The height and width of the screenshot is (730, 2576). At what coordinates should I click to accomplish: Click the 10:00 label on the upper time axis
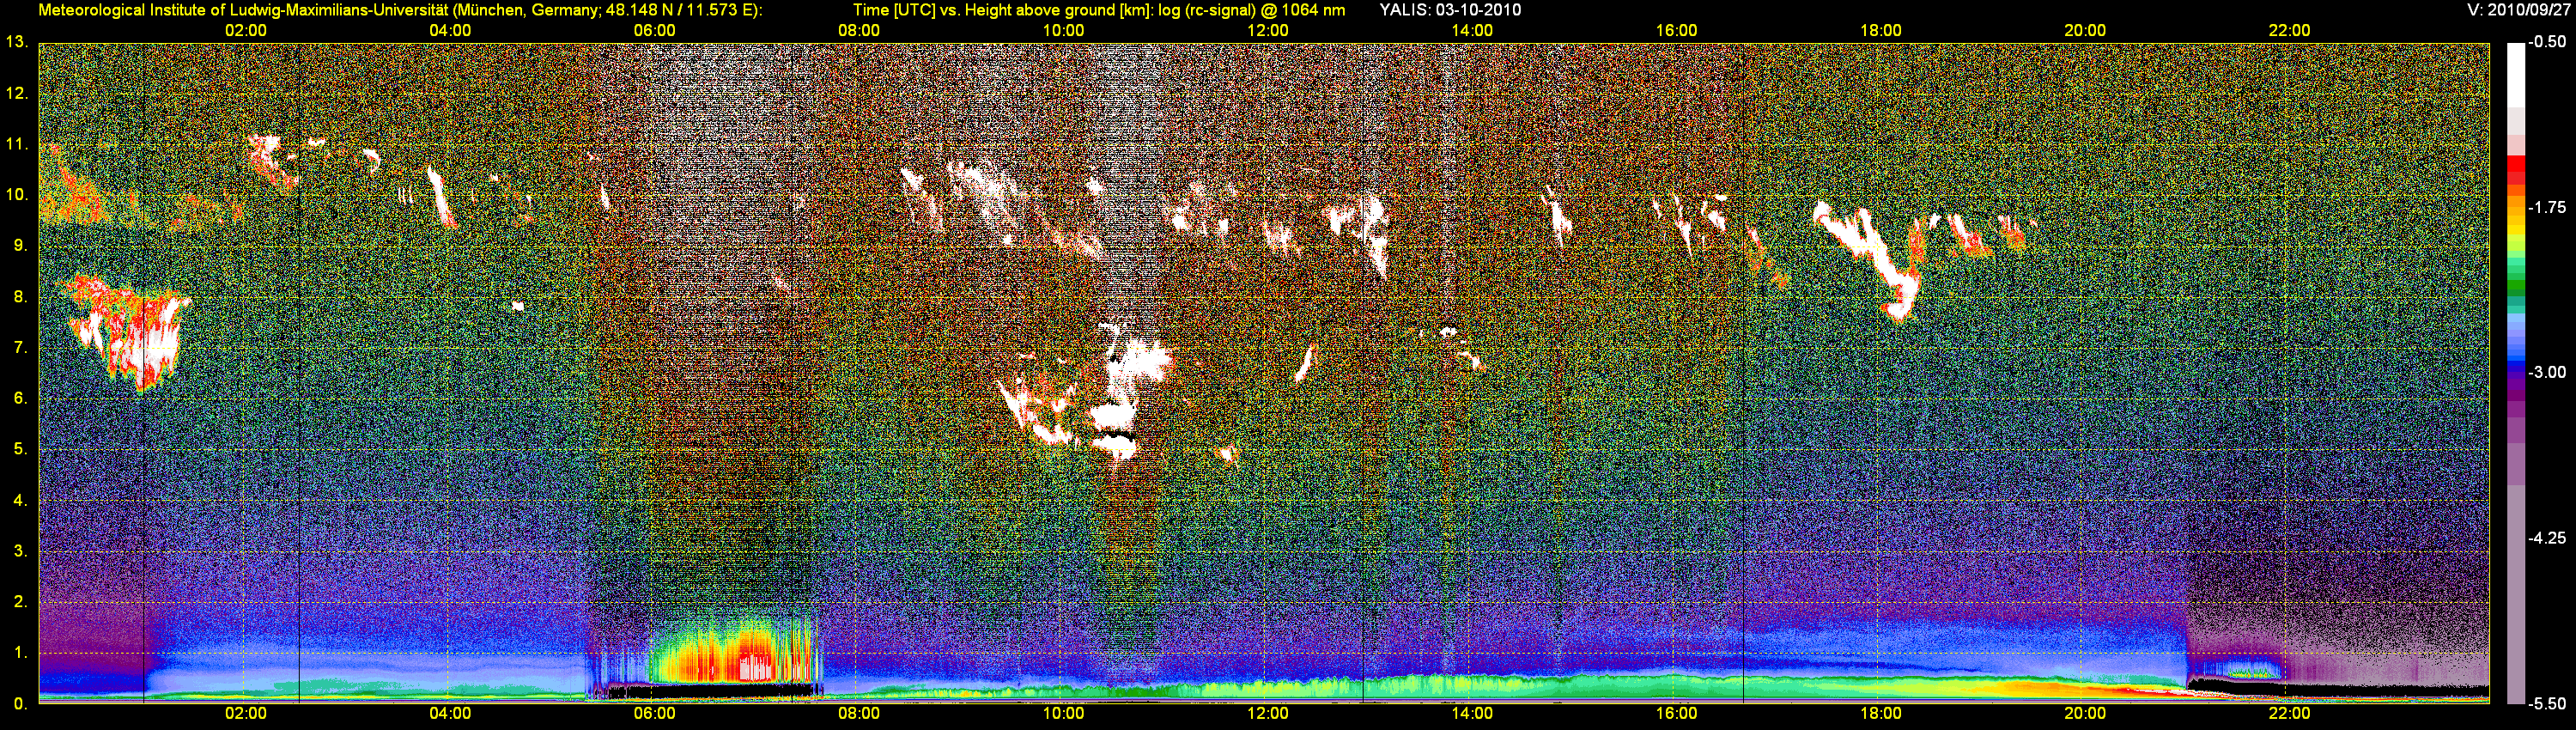(x=1063, y=31)
